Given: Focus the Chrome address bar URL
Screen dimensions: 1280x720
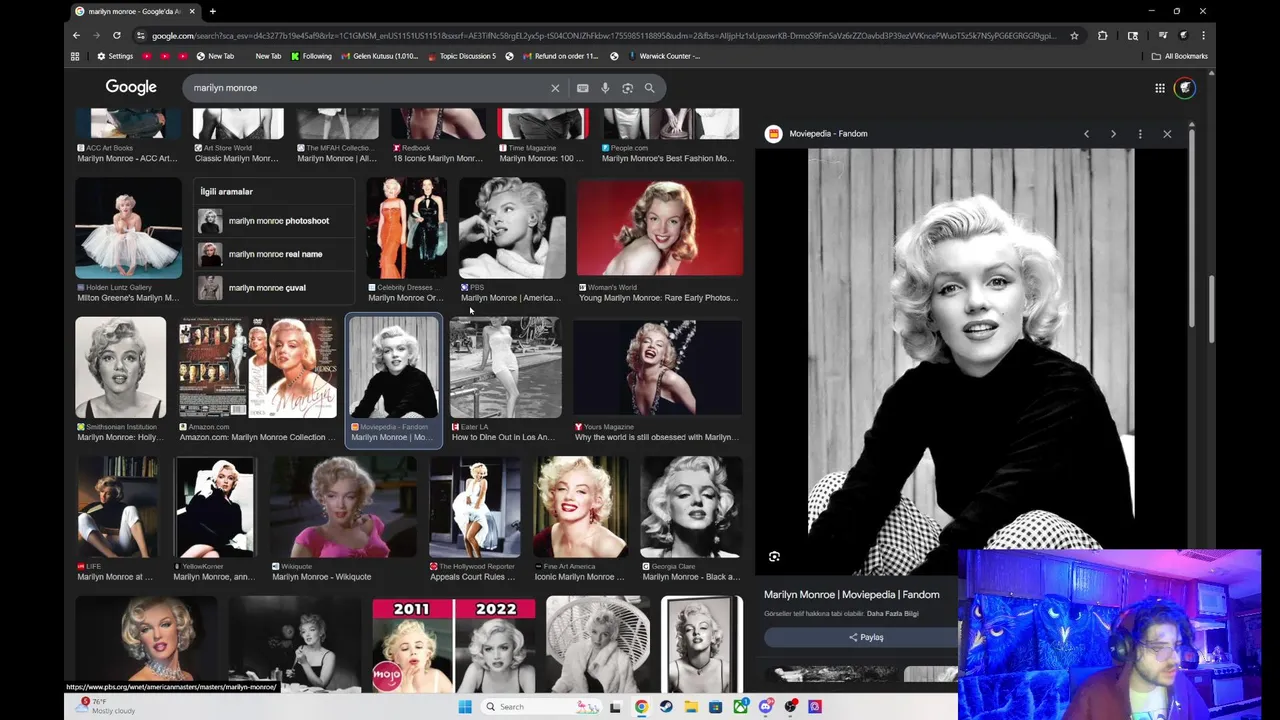Looking at the screenshot, I should click(x=603, y=35).
